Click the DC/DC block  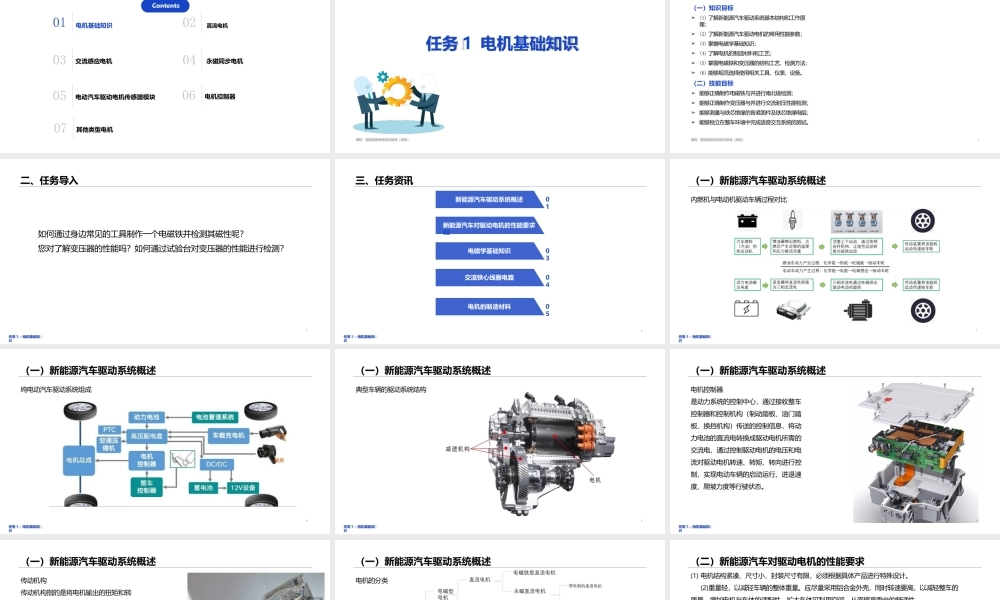coord(216,464)
